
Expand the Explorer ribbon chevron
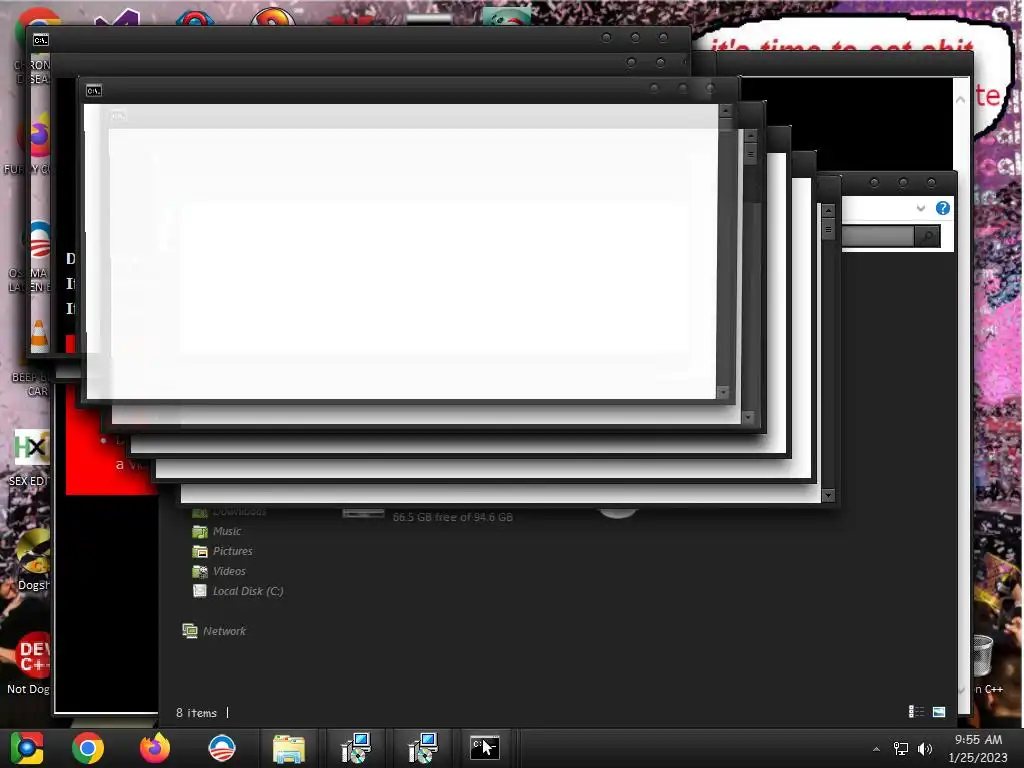921,208
